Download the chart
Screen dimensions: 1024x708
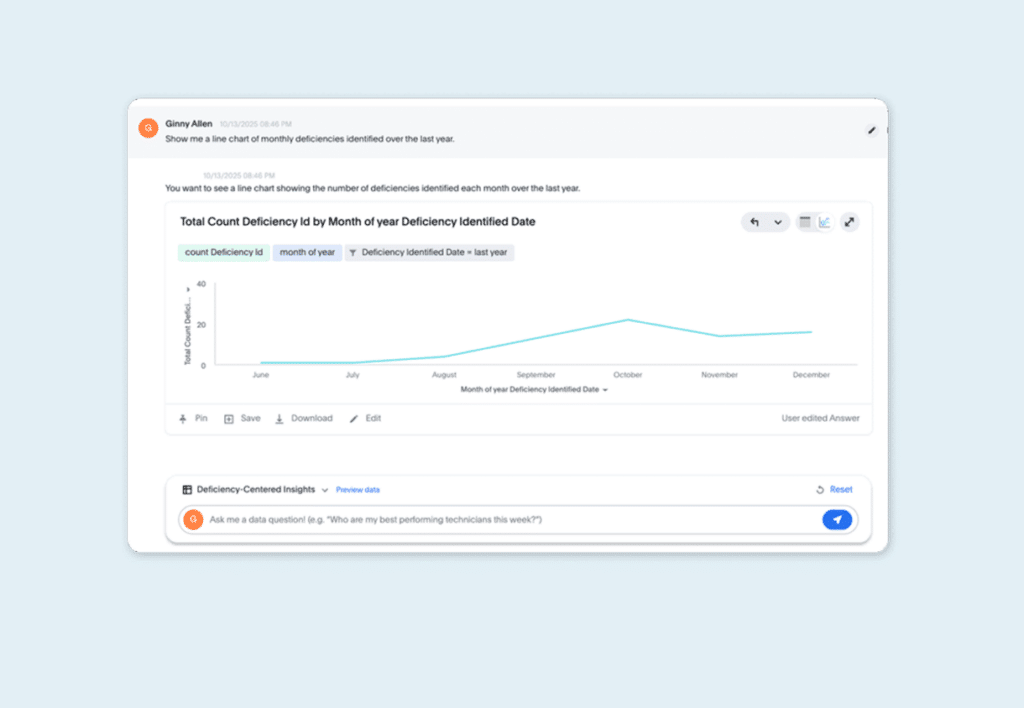click(x=304, y=418)
